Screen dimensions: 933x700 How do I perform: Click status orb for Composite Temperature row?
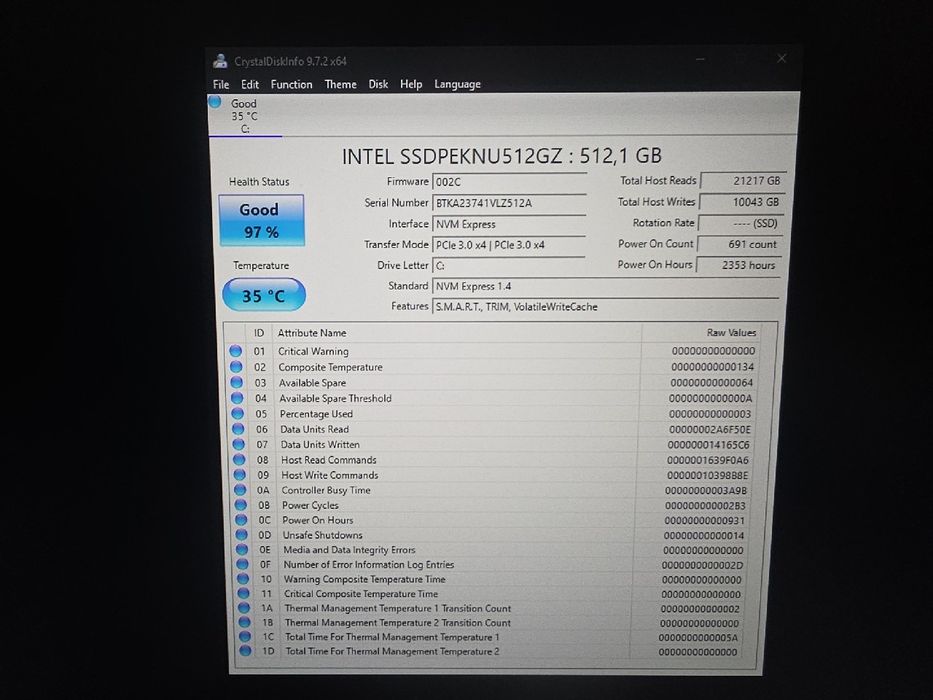[x=236, y=366]
